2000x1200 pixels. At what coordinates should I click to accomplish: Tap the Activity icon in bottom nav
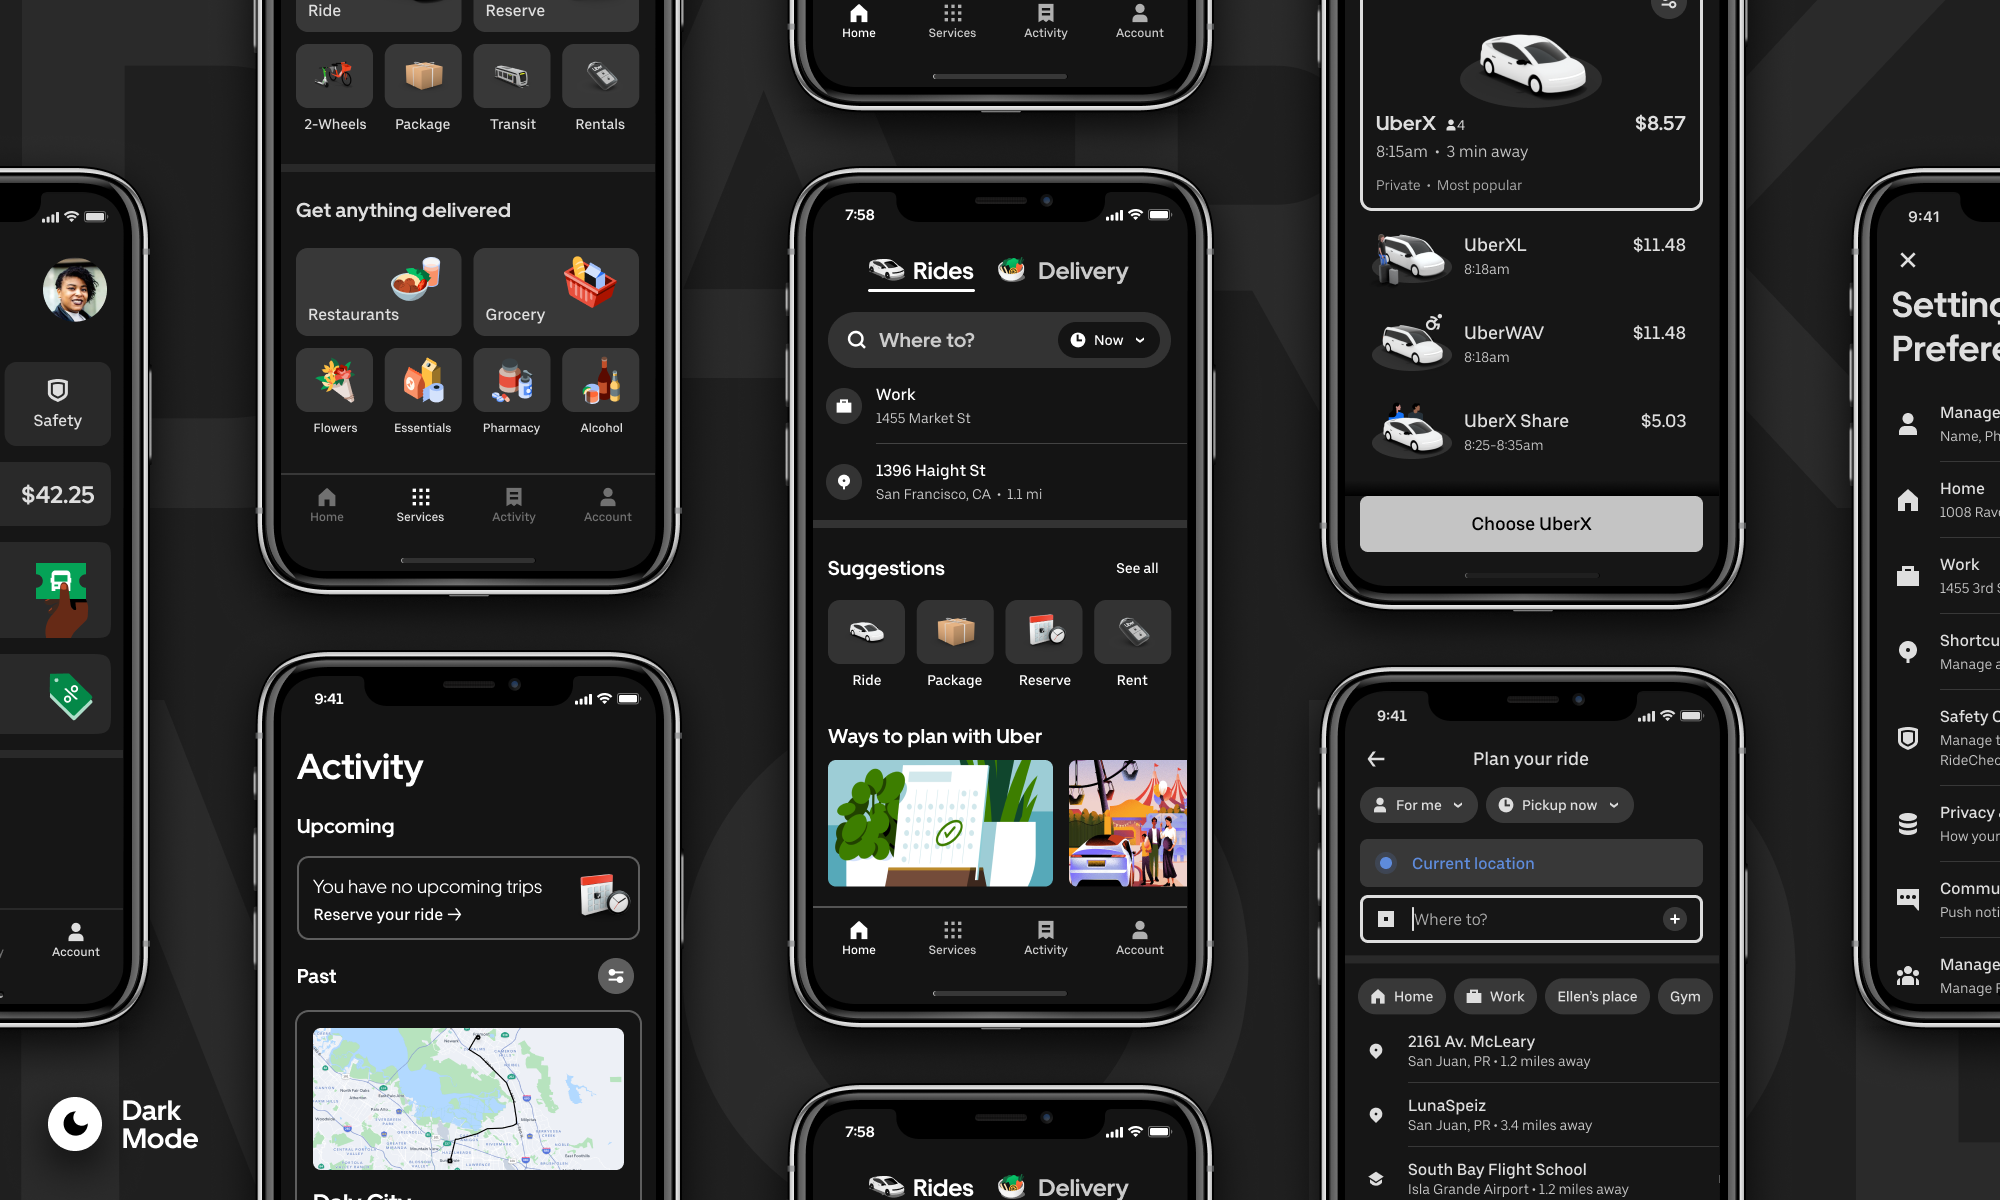pos(1044,936)
